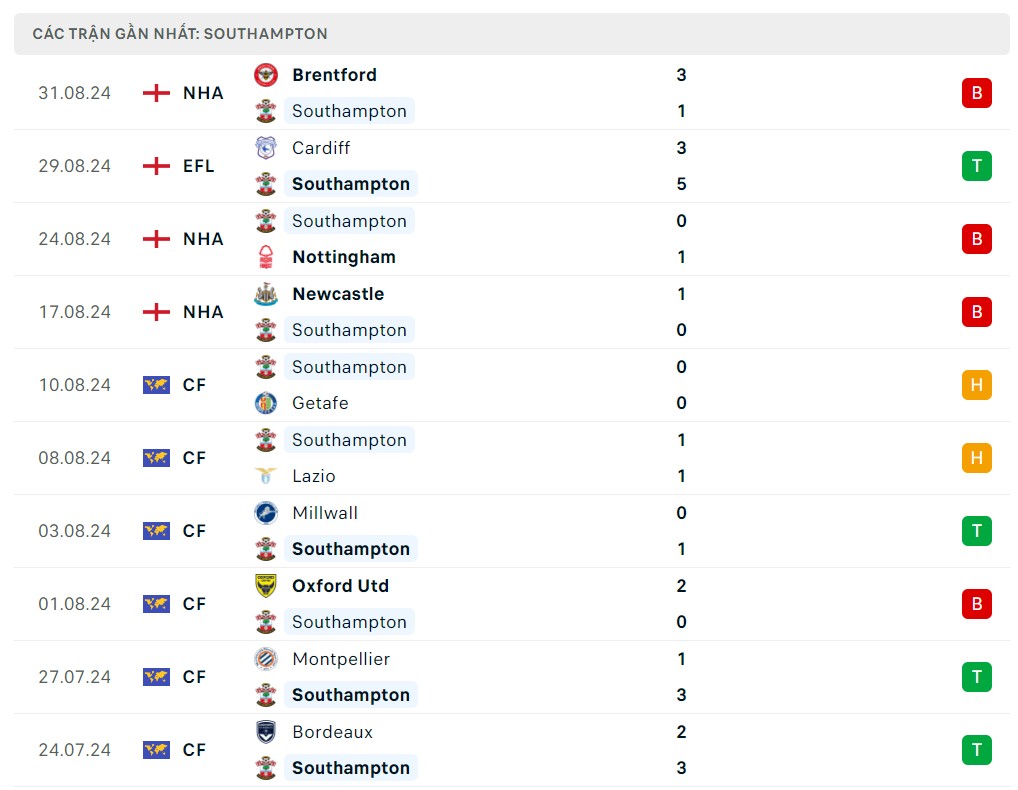Click the Getafe club crest icon

pyautogui.click(x=265, y=403)
